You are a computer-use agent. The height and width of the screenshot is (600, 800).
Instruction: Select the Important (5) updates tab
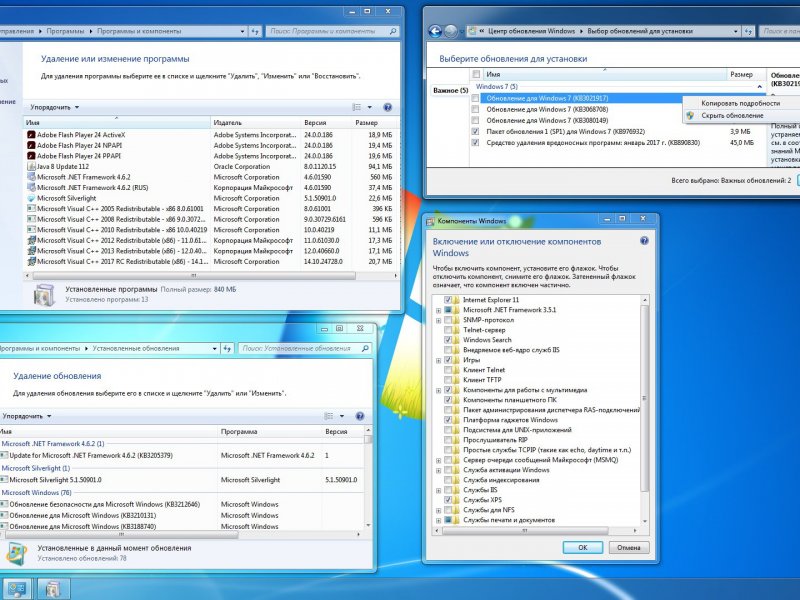coord(451,90)
